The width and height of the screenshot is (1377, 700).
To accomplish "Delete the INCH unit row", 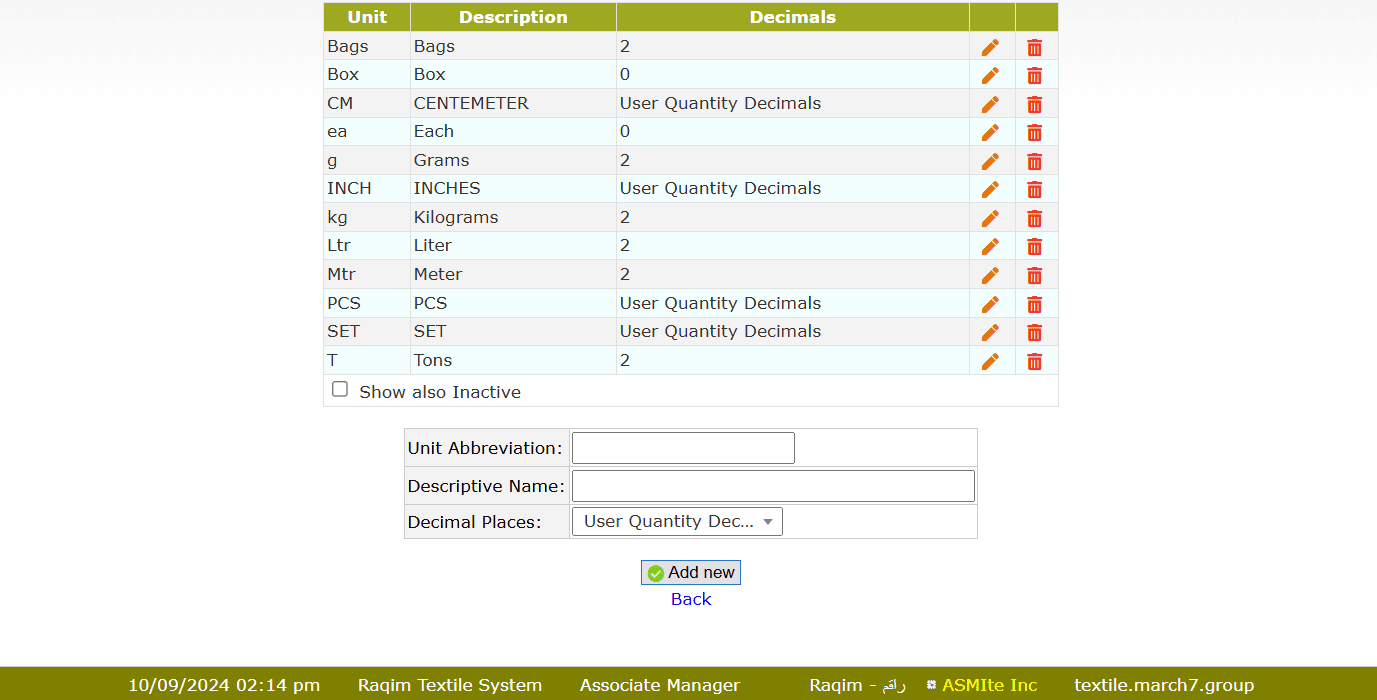I will [1034, 189].
